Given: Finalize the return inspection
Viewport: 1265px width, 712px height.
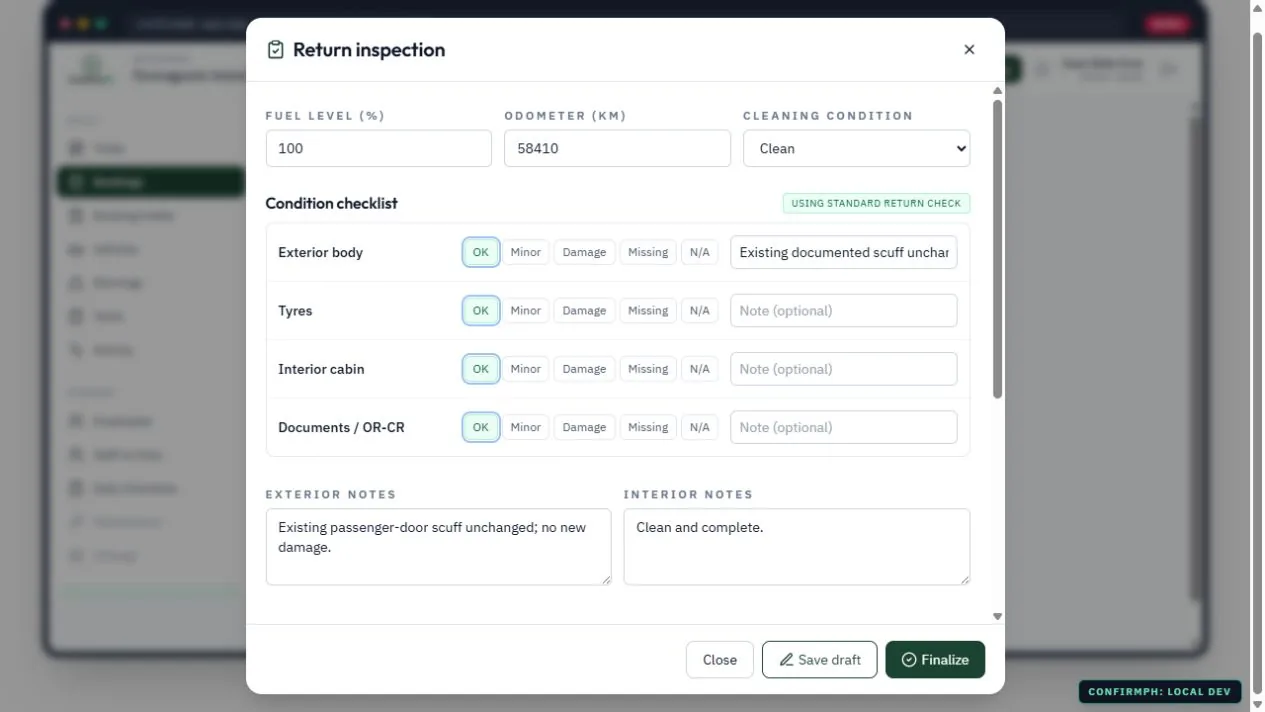Looking at the screenshot, I should [935, 660].
